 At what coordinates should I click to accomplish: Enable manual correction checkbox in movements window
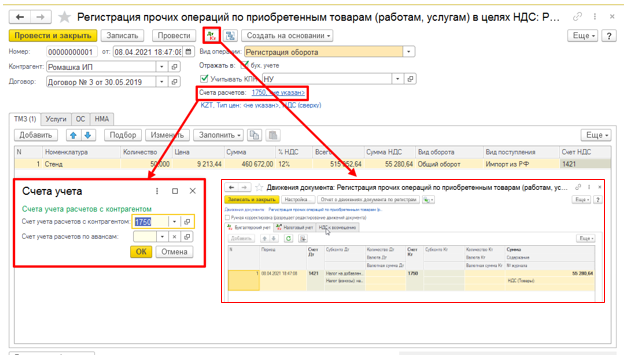point(227,218)
